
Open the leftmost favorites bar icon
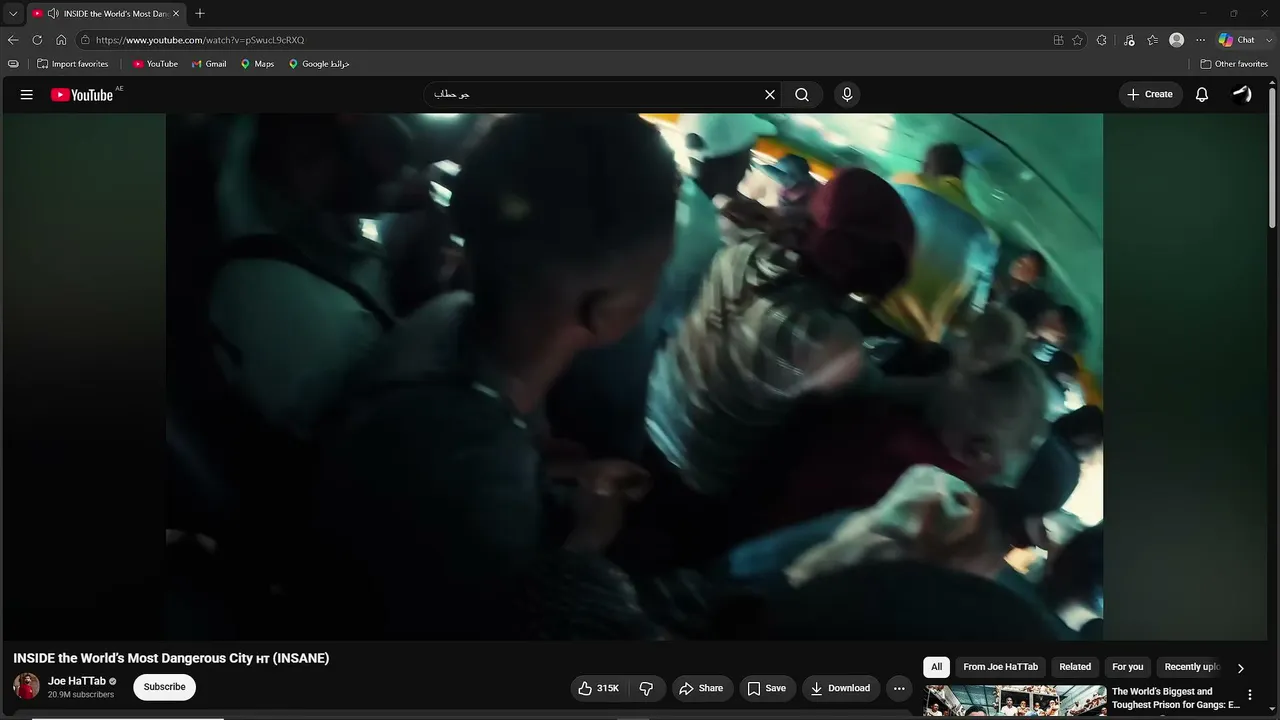(x=13, y=64)
